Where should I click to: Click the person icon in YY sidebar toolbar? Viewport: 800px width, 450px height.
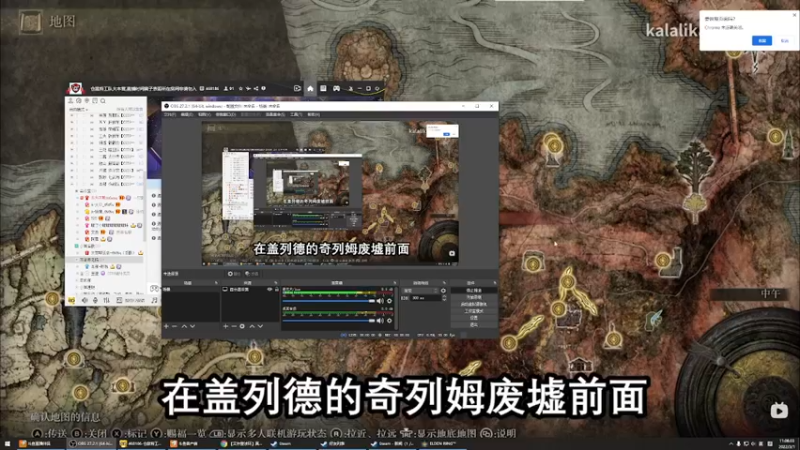[70, 101]
